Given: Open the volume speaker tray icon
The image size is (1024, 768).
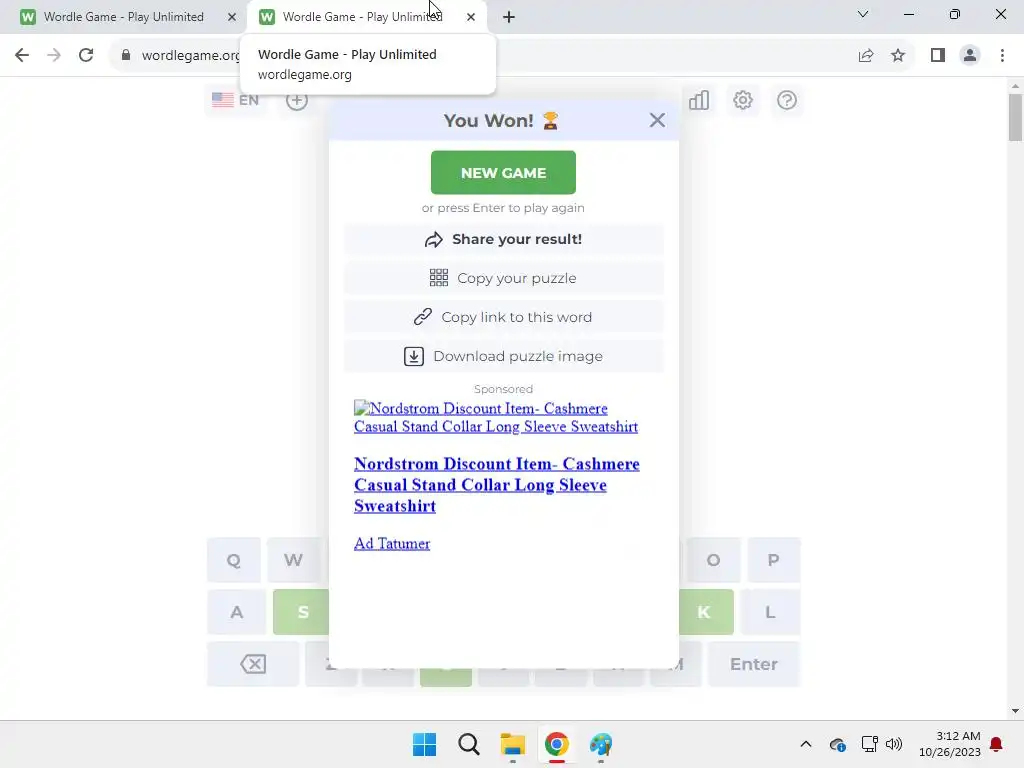Looking at the screenshot, I should click(894, 744).
